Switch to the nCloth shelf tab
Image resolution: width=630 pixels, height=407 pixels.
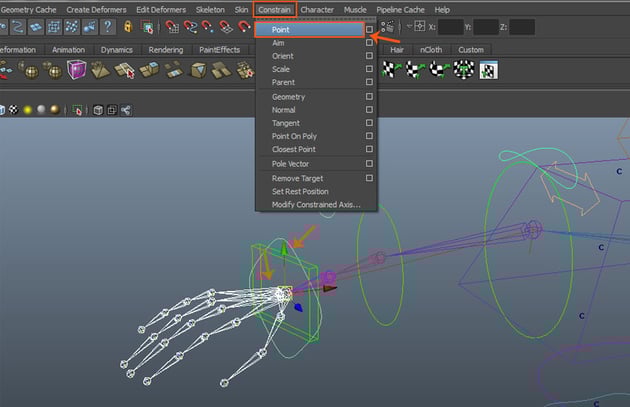coord(432,49)
